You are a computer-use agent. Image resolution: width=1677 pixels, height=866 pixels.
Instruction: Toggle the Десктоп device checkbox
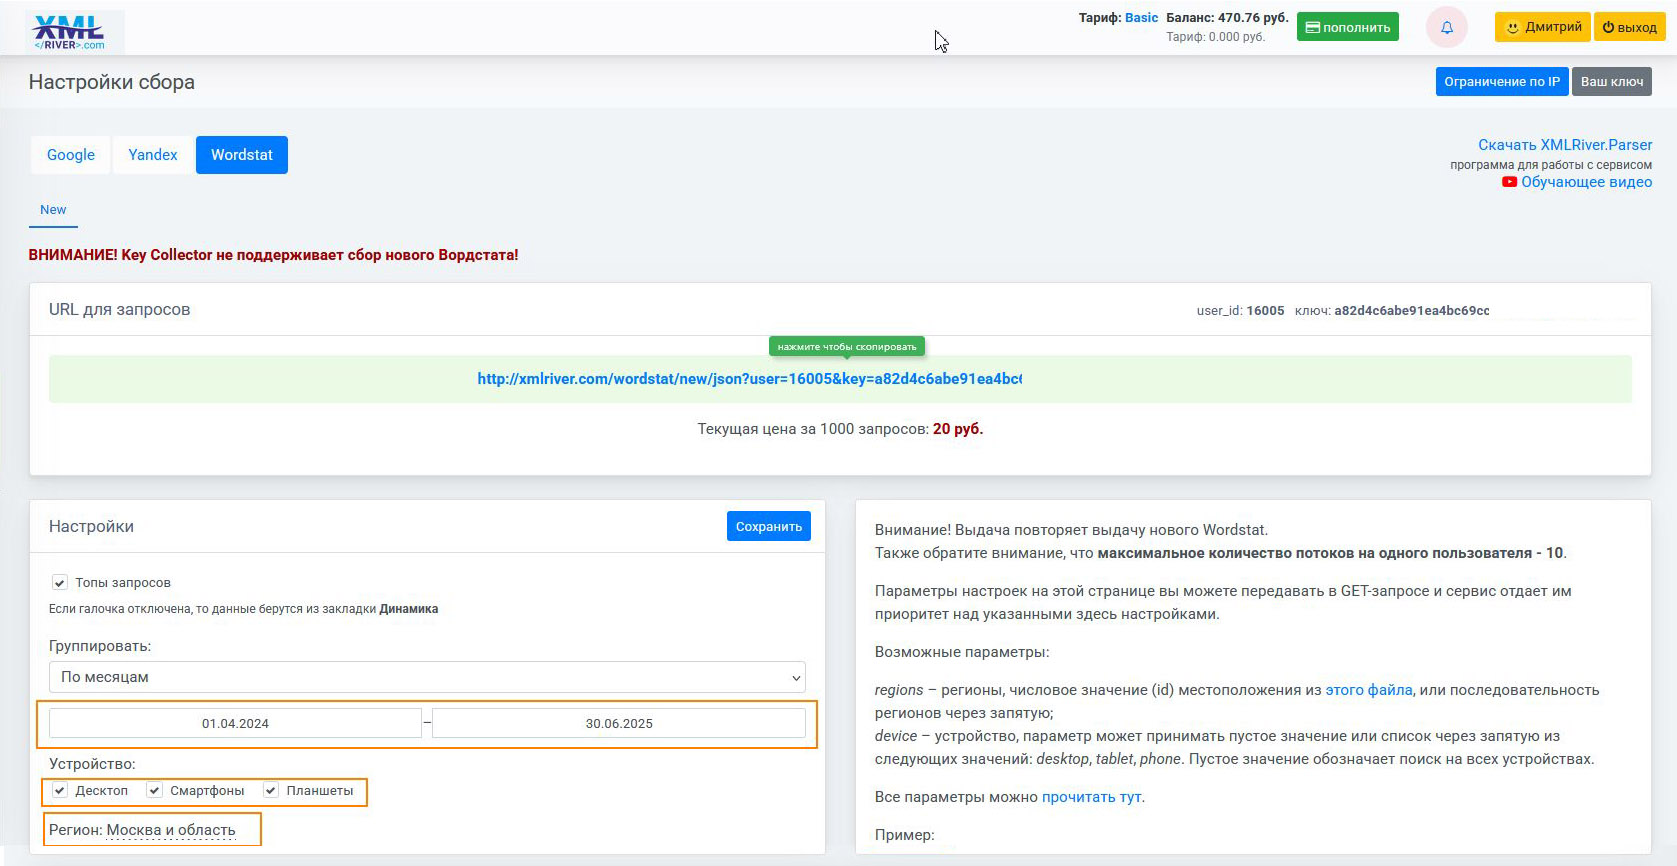(x=60, y=790)
